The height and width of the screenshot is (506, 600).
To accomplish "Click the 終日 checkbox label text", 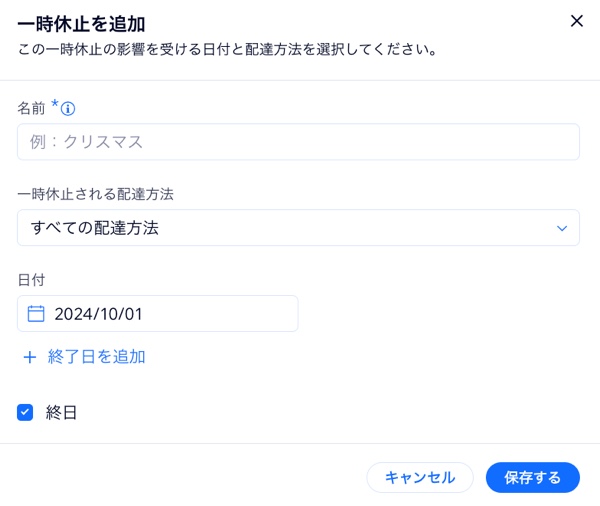I will click(62, 412).
